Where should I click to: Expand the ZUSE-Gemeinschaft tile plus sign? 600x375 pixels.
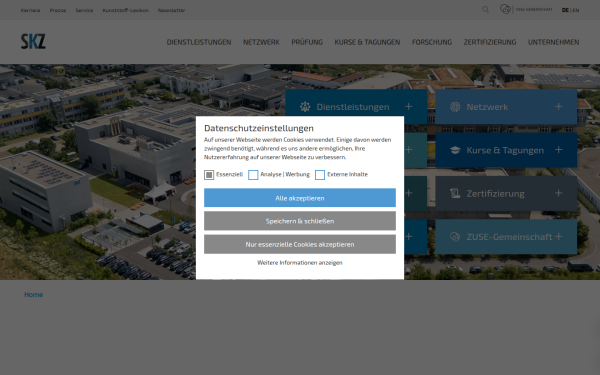point(559,236)
